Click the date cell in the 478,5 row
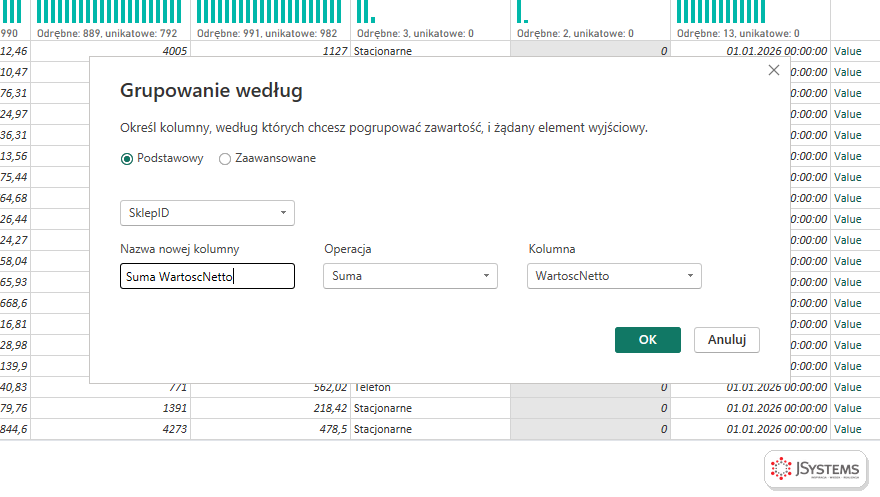Viewport: 880px width, 497px height. 750,429
